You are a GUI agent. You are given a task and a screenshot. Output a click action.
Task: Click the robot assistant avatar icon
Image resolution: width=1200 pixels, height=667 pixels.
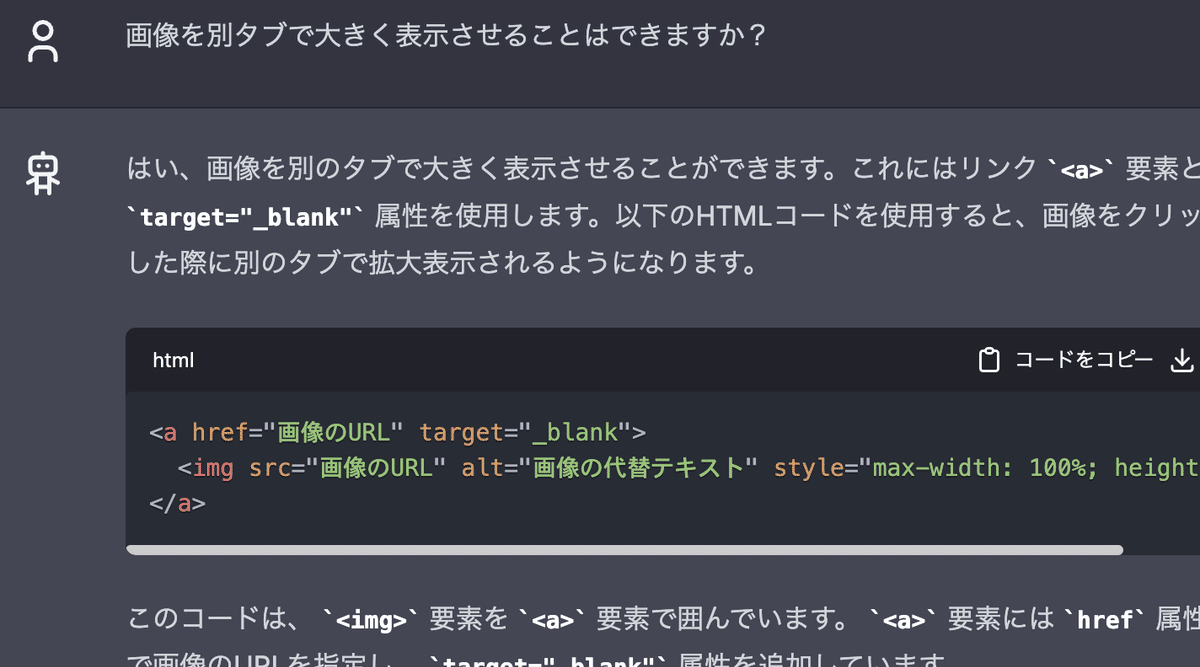pyautogui.click(x=43, y=173)
